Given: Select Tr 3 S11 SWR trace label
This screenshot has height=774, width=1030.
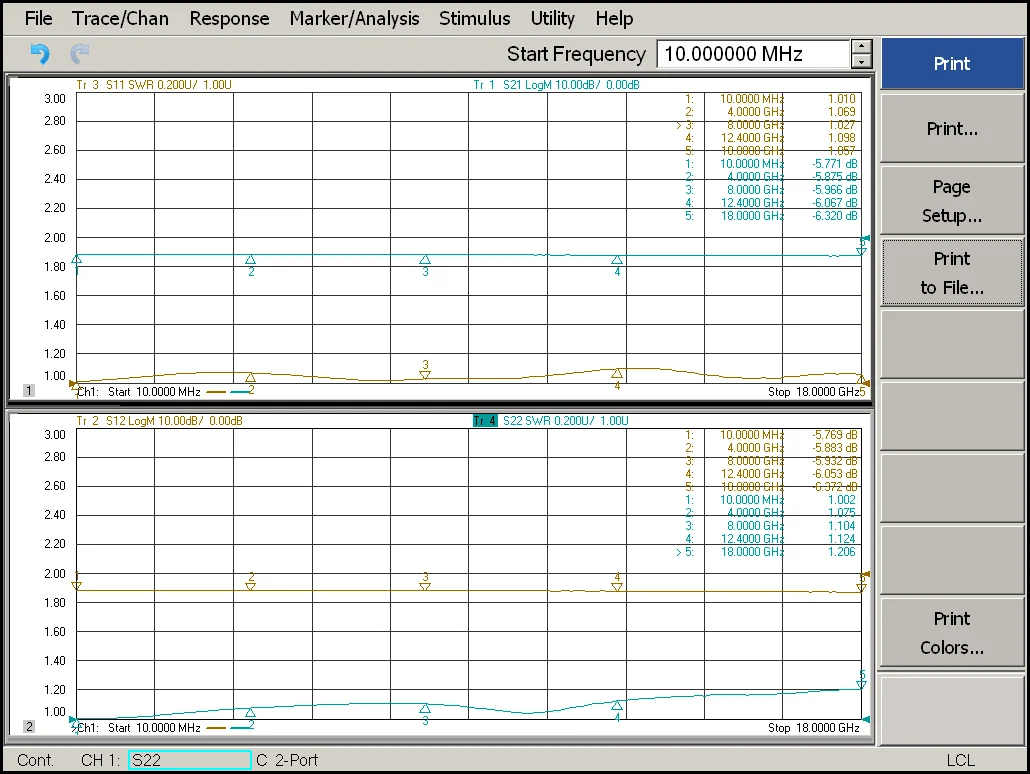Looking at the screenshot, I should (x=154, y=85).
